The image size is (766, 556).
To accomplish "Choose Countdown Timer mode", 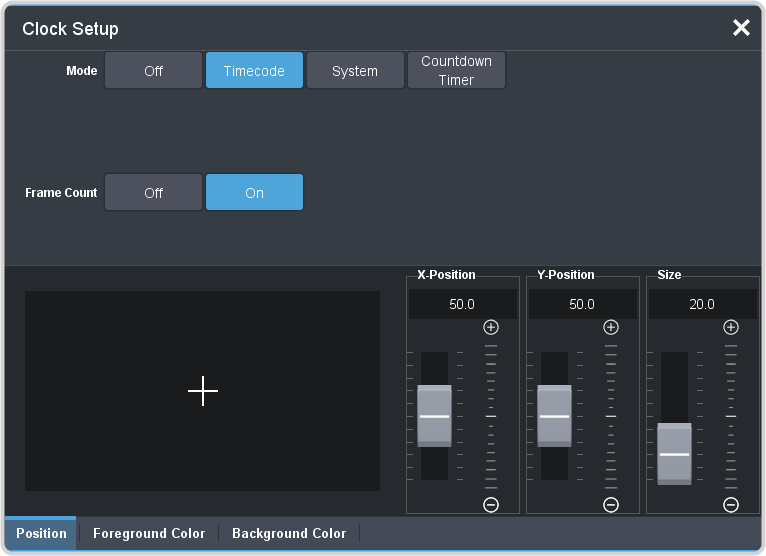I will coord(456,71).
